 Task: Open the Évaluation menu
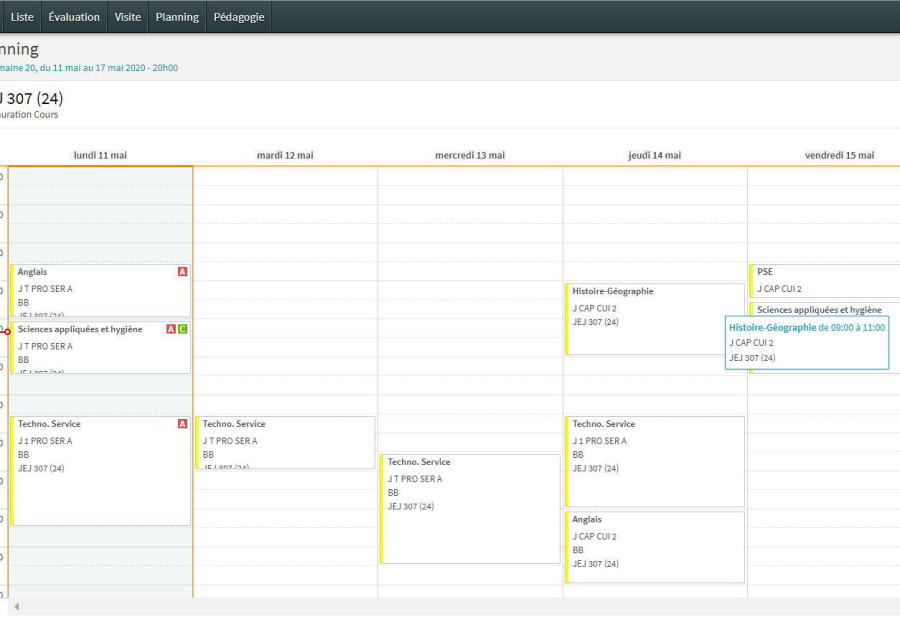(x=74, y=17)
